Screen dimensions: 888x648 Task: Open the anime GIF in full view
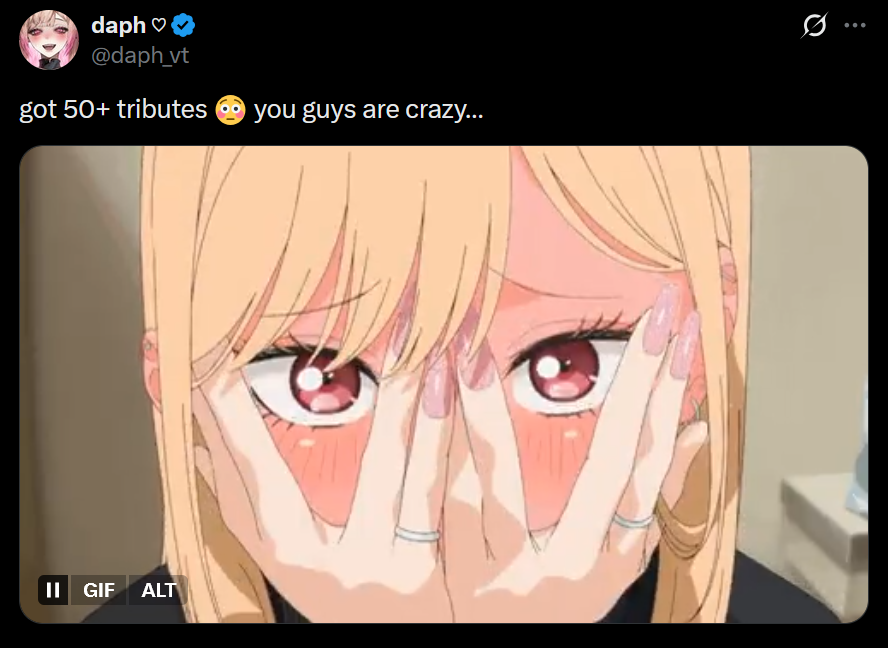click(443, 384)
